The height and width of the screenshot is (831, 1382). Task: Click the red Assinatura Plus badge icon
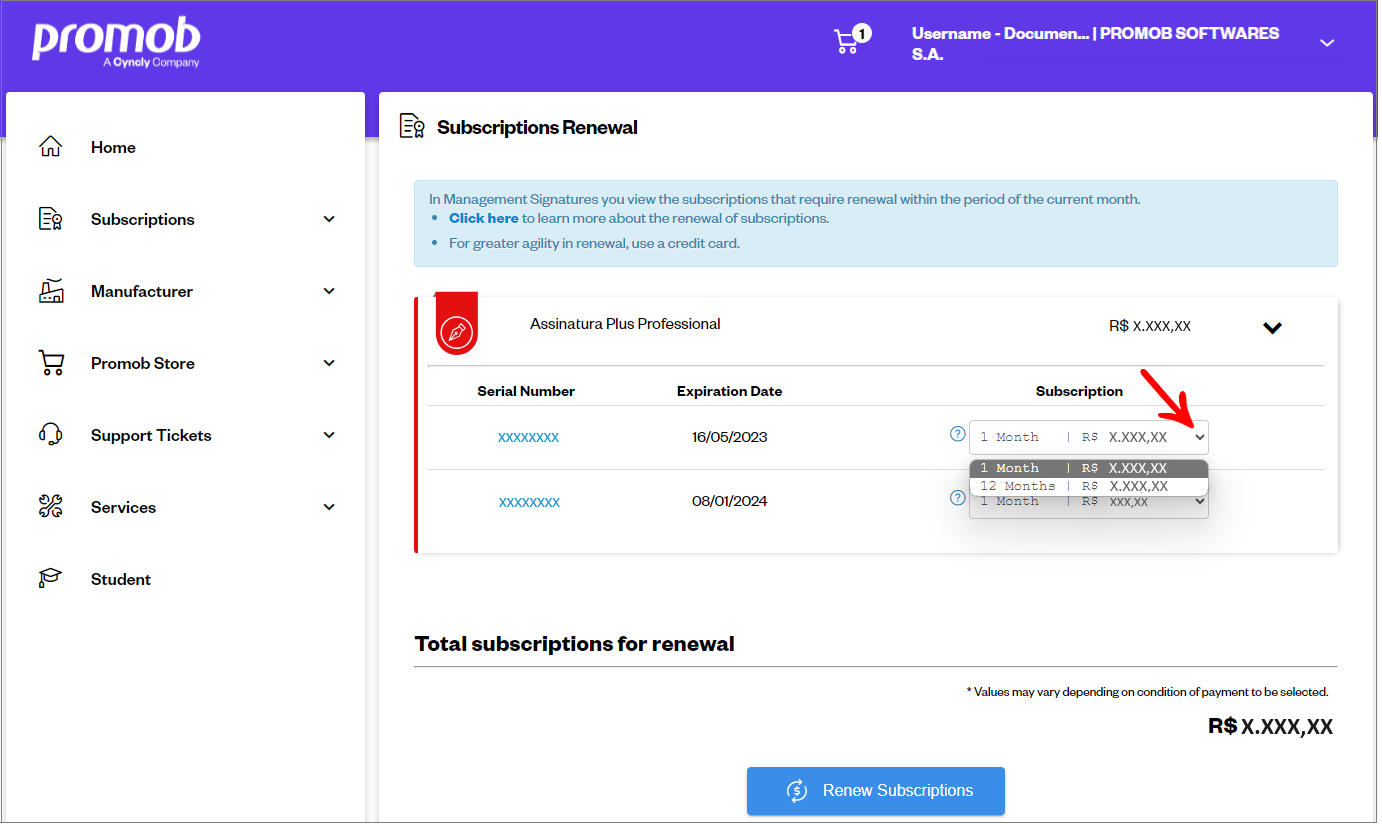(x=456, y=324)
